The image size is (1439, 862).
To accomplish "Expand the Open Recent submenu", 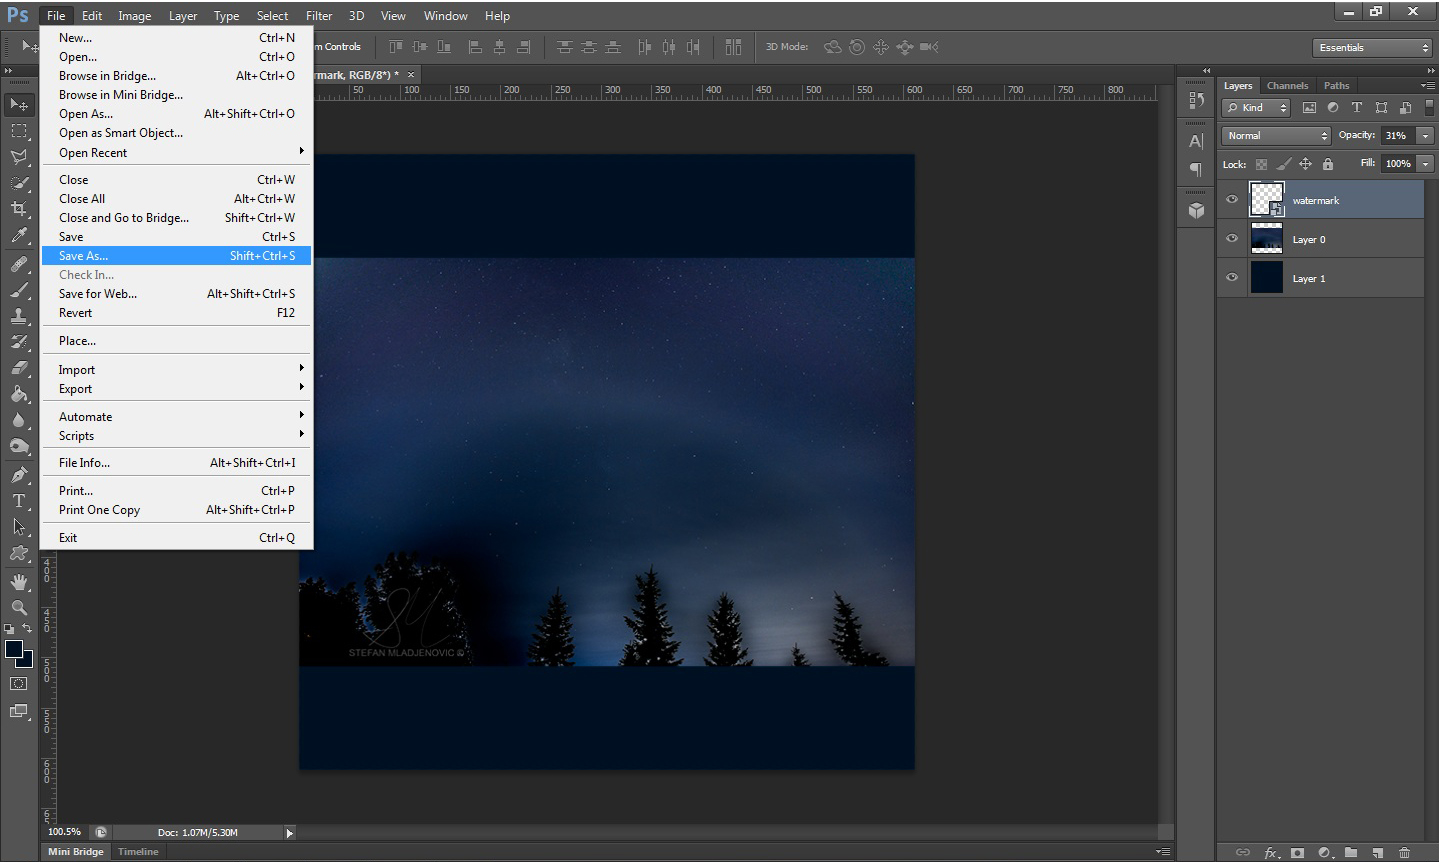I will 176,152.
